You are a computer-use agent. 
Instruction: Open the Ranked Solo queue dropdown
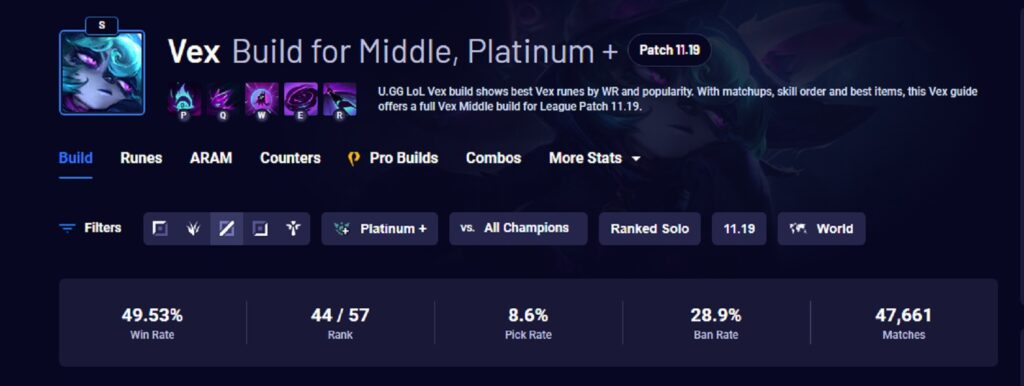649,229
